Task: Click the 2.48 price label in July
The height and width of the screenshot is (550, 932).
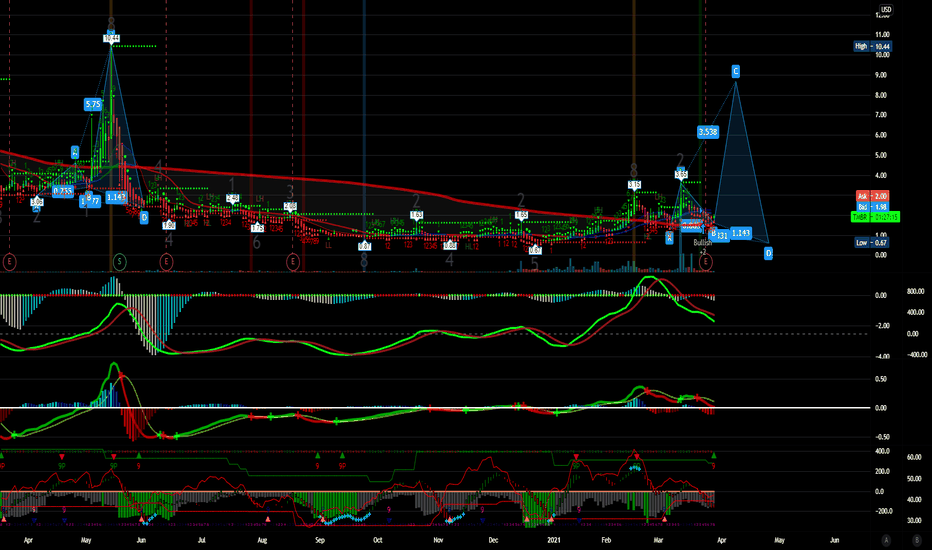Action: pos(232,198)
